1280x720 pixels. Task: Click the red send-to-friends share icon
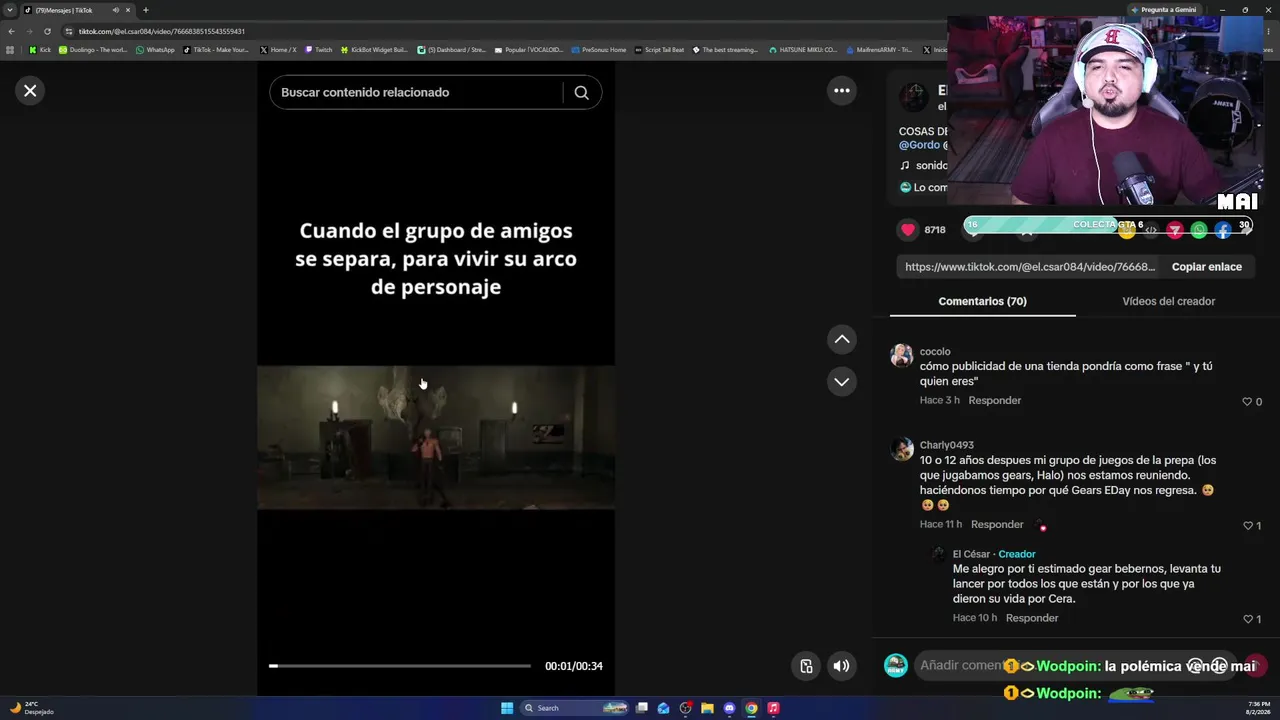point(1175,231)
